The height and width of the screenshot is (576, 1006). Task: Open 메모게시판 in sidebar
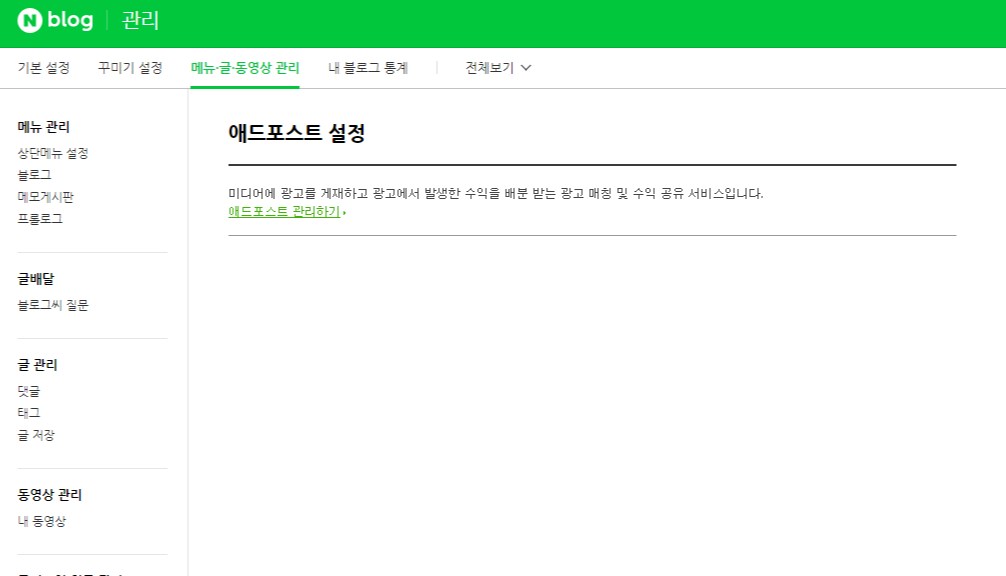point(46,197)
